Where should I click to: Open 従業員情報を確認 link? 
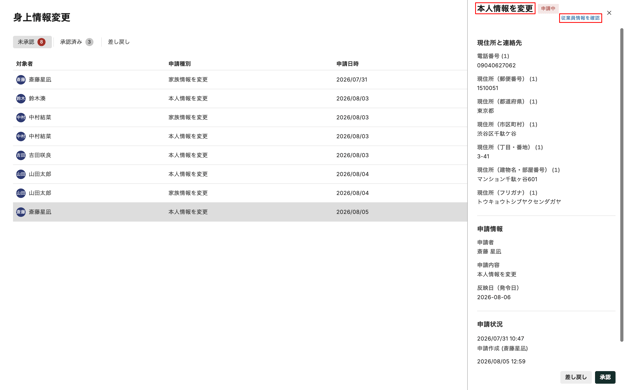580,18
